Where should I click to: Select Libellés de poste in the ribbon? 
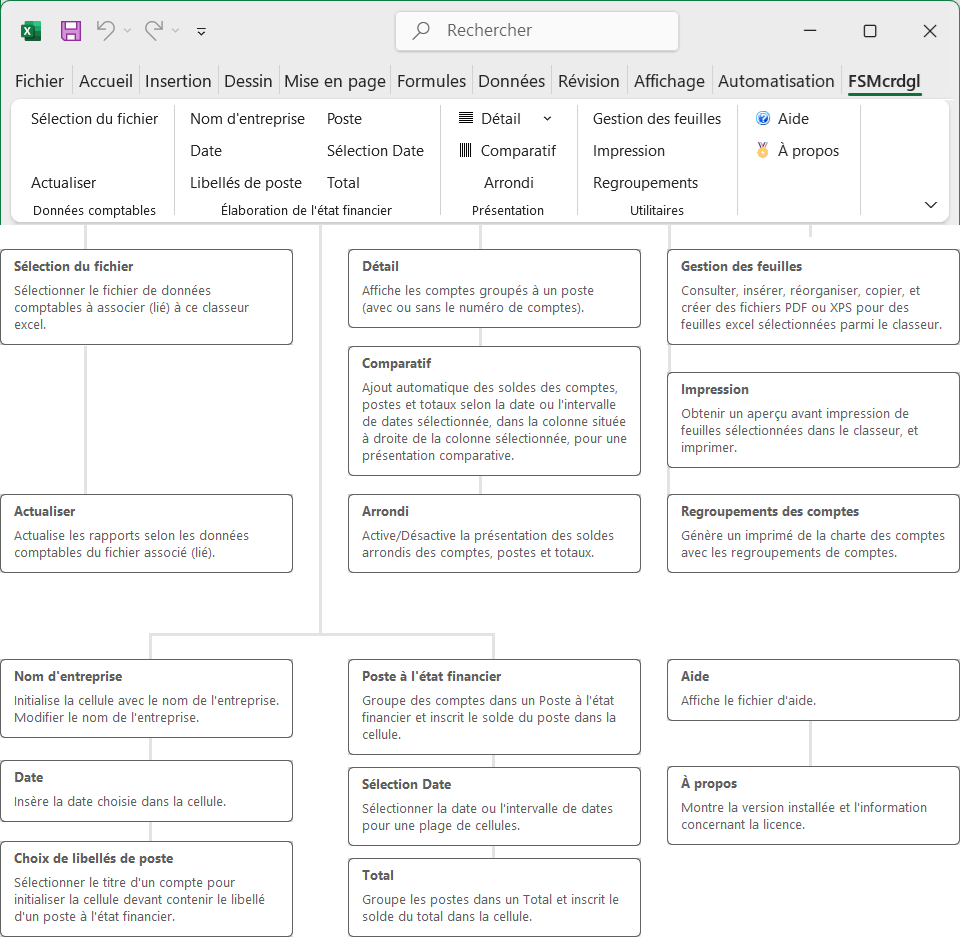click(x=246, y=183)
